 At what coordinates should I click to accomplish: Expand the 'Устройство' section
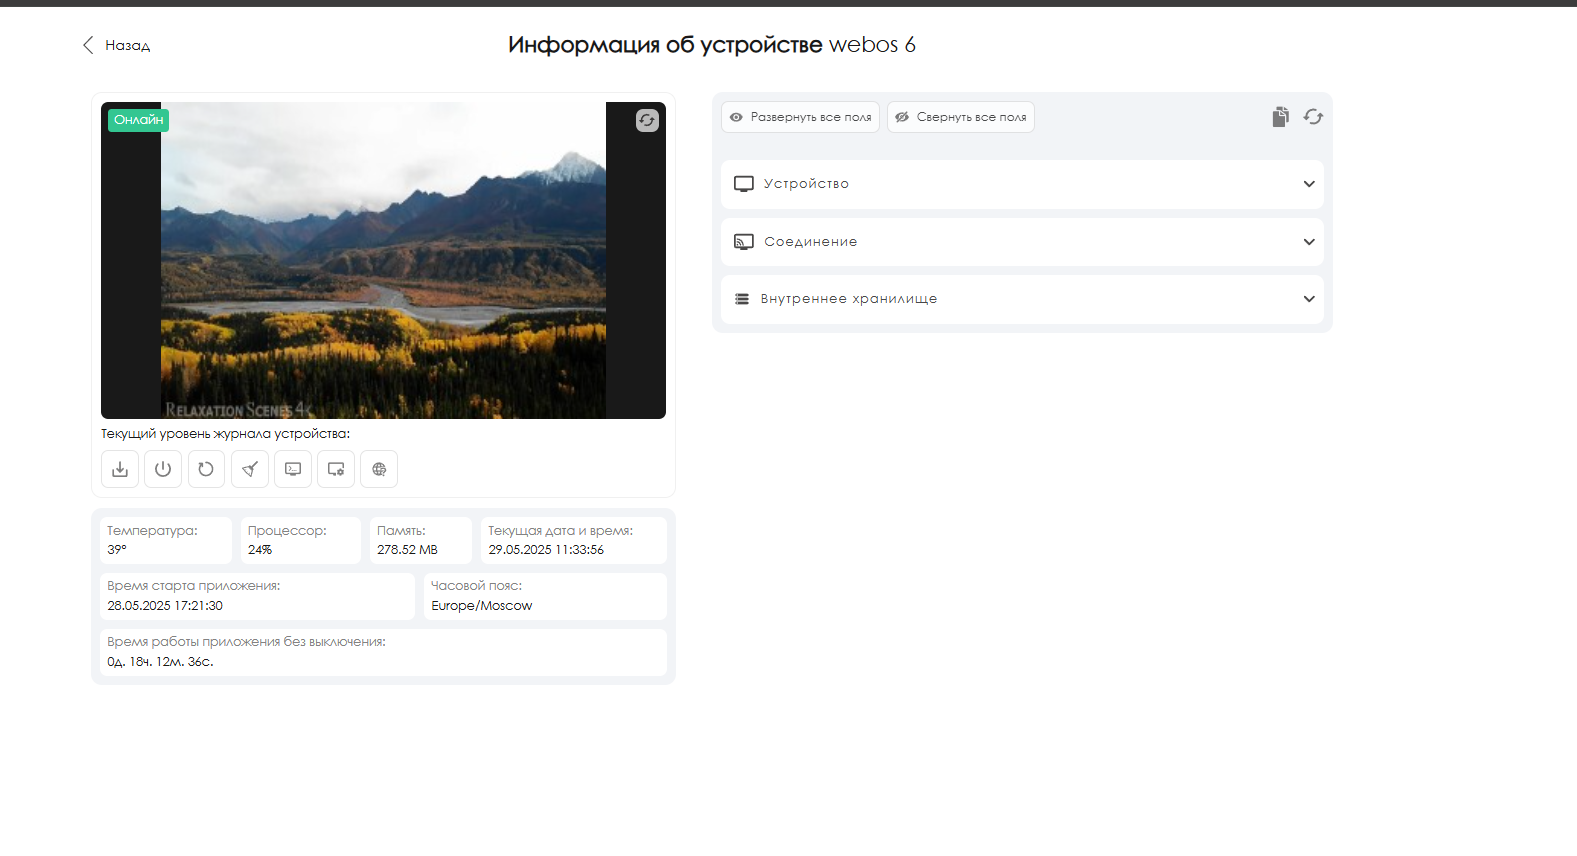1022,184
